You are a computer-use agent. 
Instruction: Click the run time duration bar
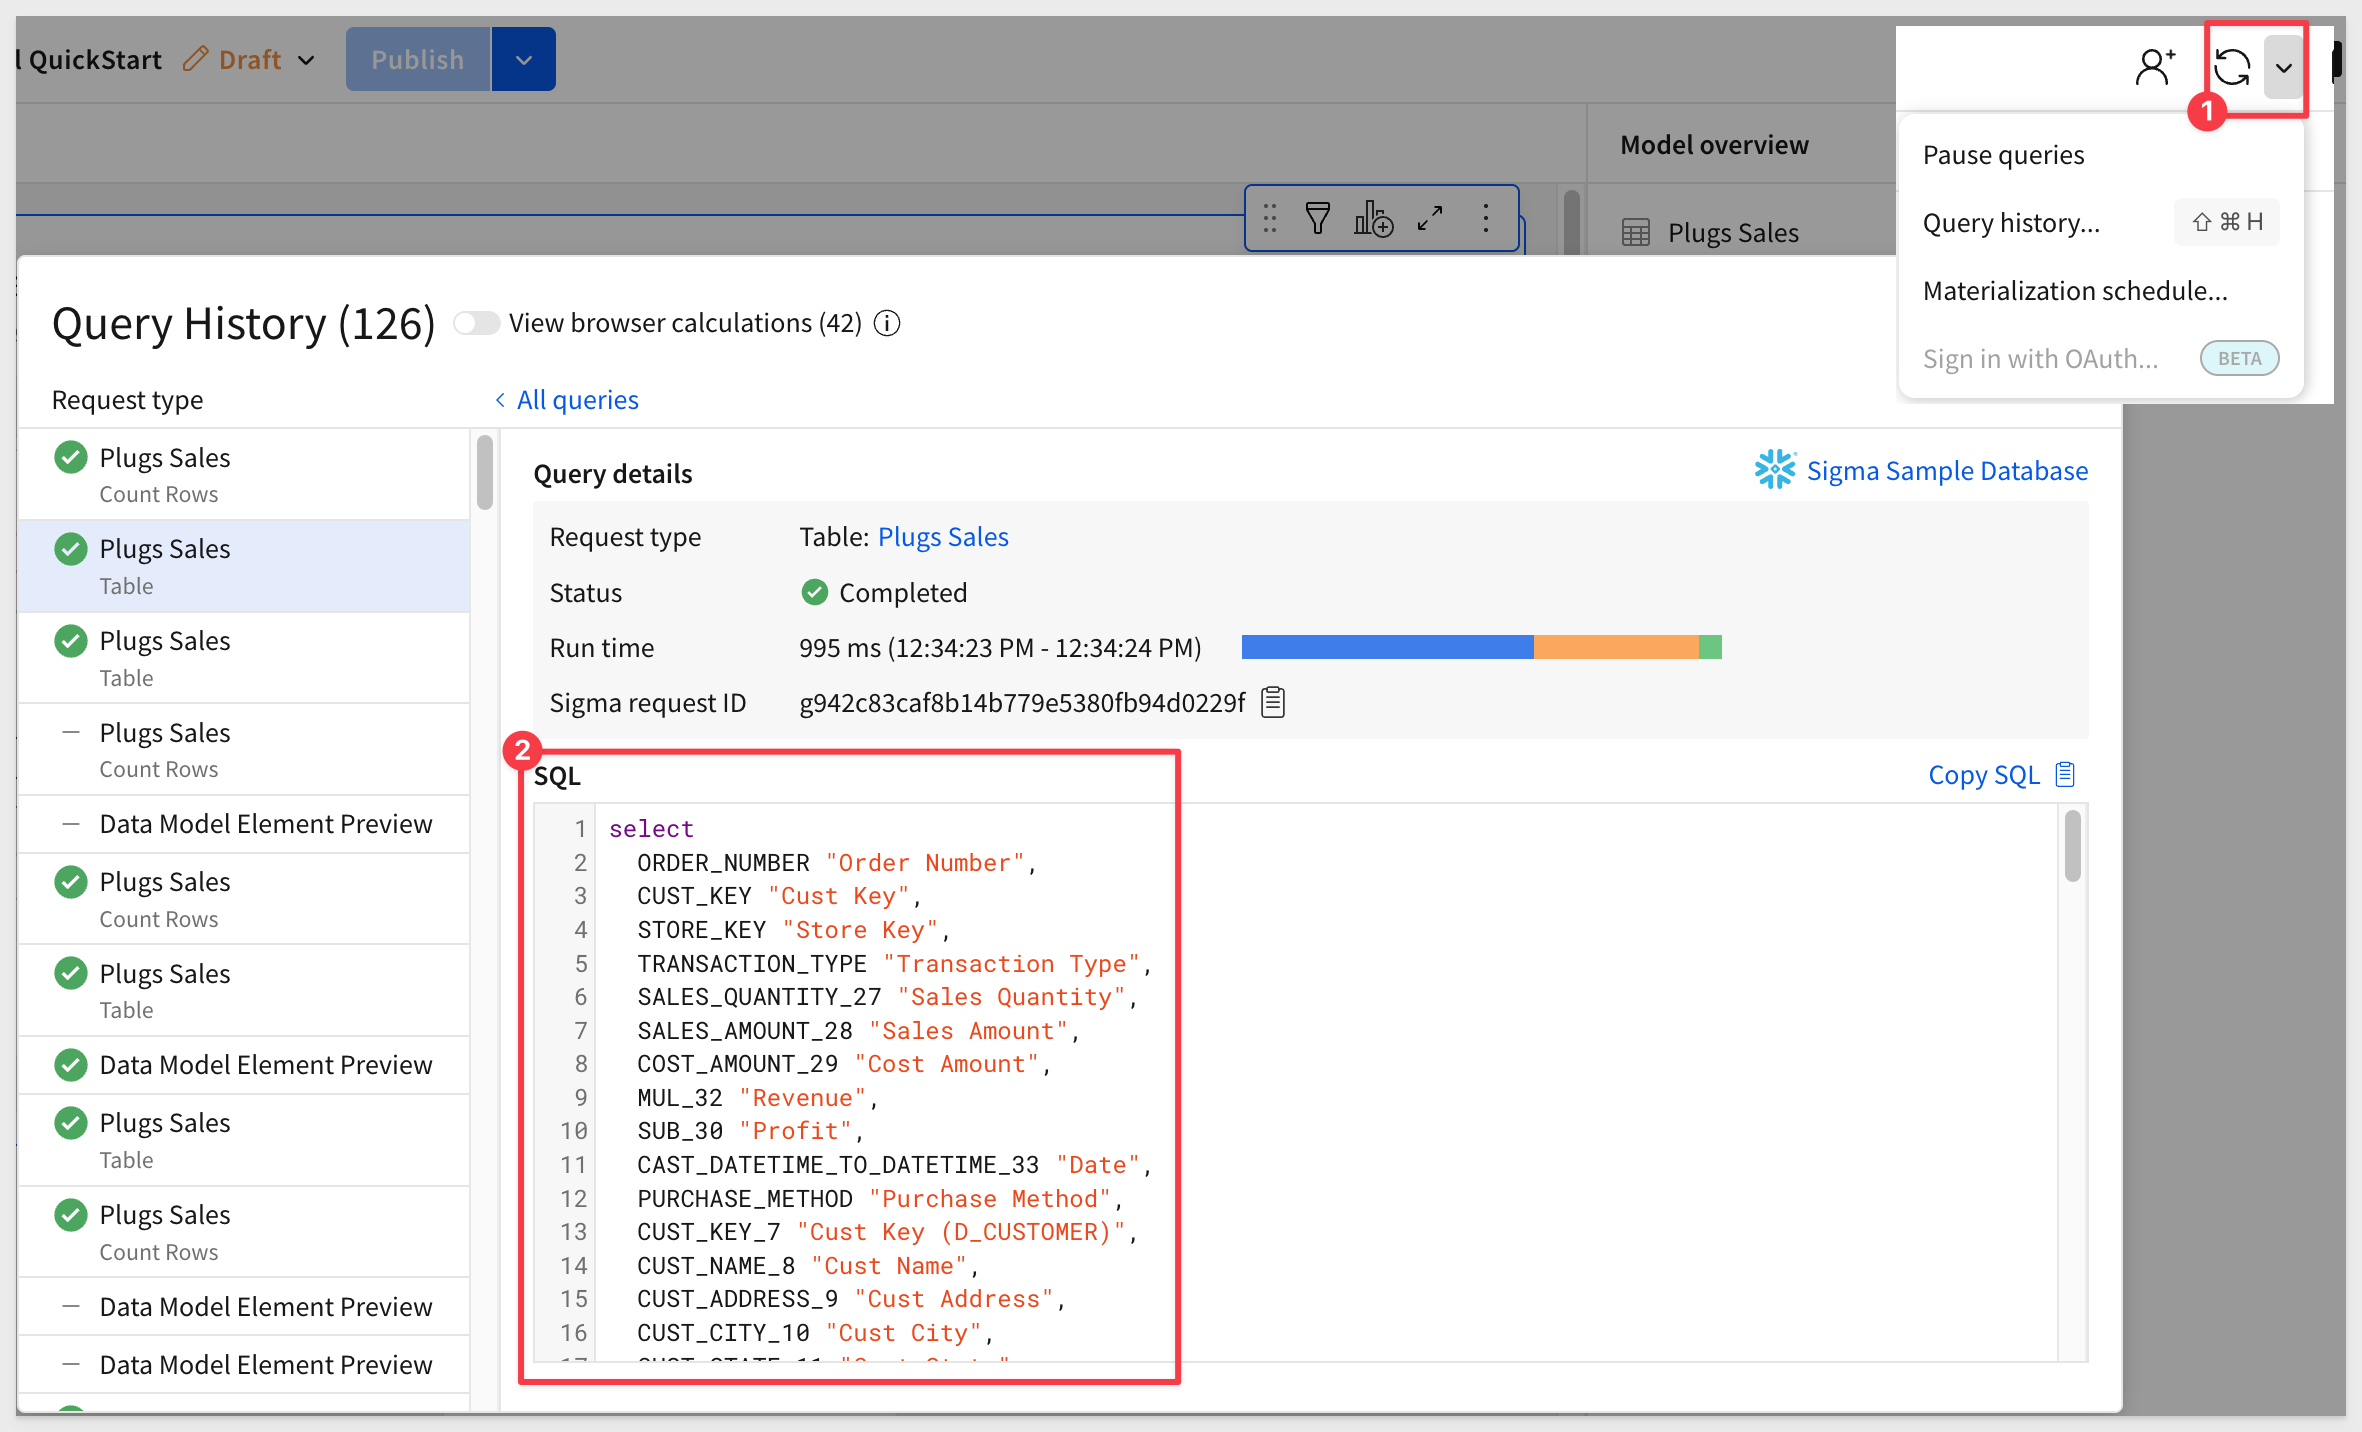click(x=1482, y=647)
